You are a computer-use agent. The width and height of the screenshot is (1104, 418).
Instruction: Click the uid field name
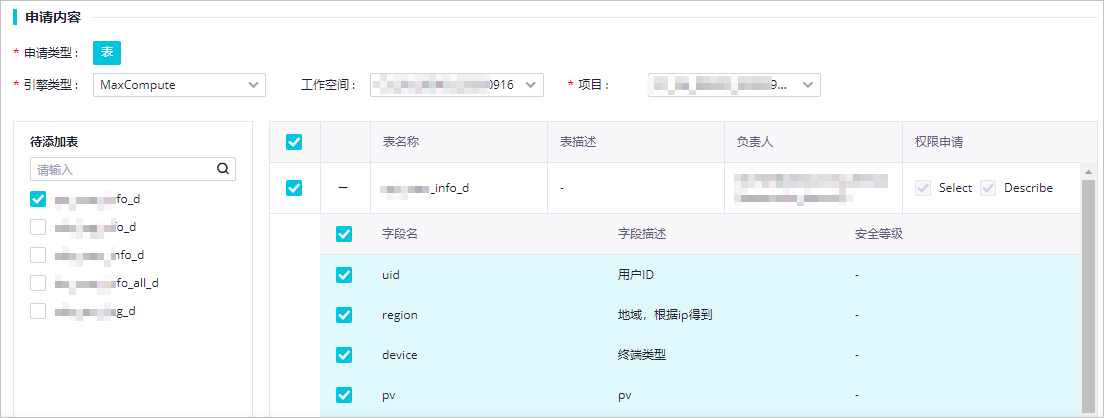point(391,274)
